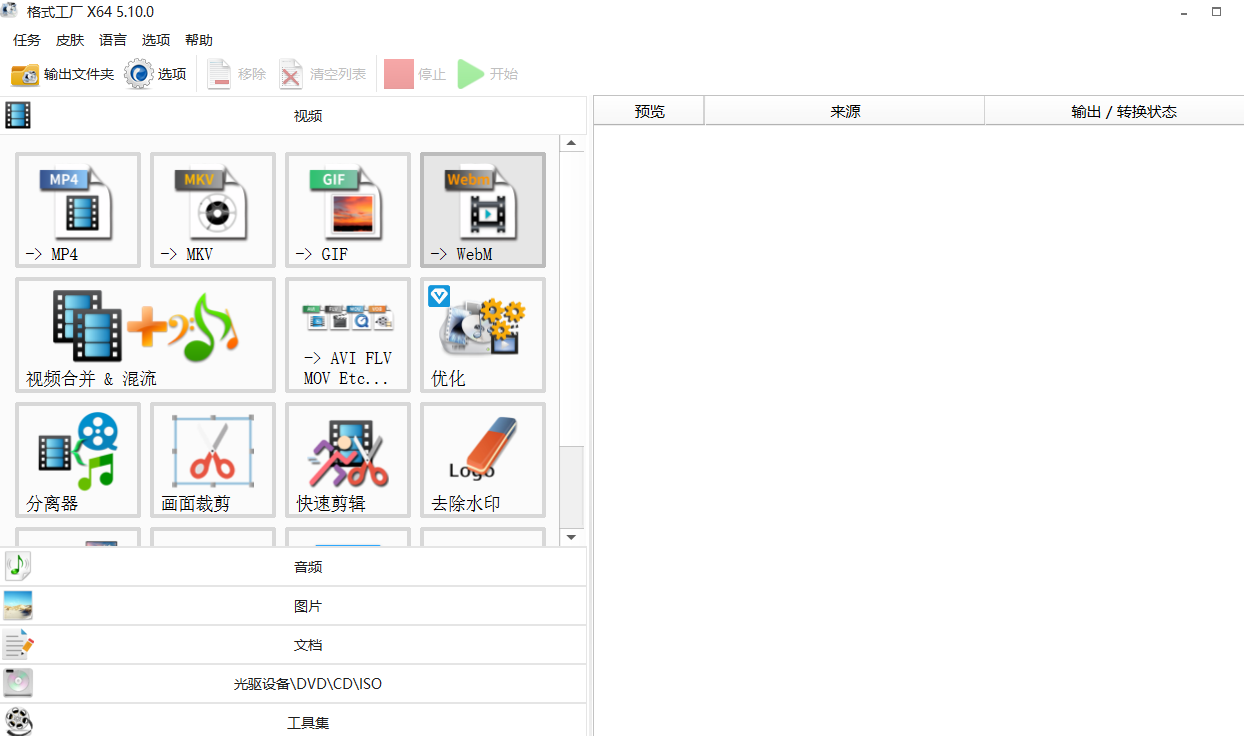The height and width of the screenshot is (736, 1244).
Task: Click the 移除 toolbar button
Action: [x=236, y=74]
